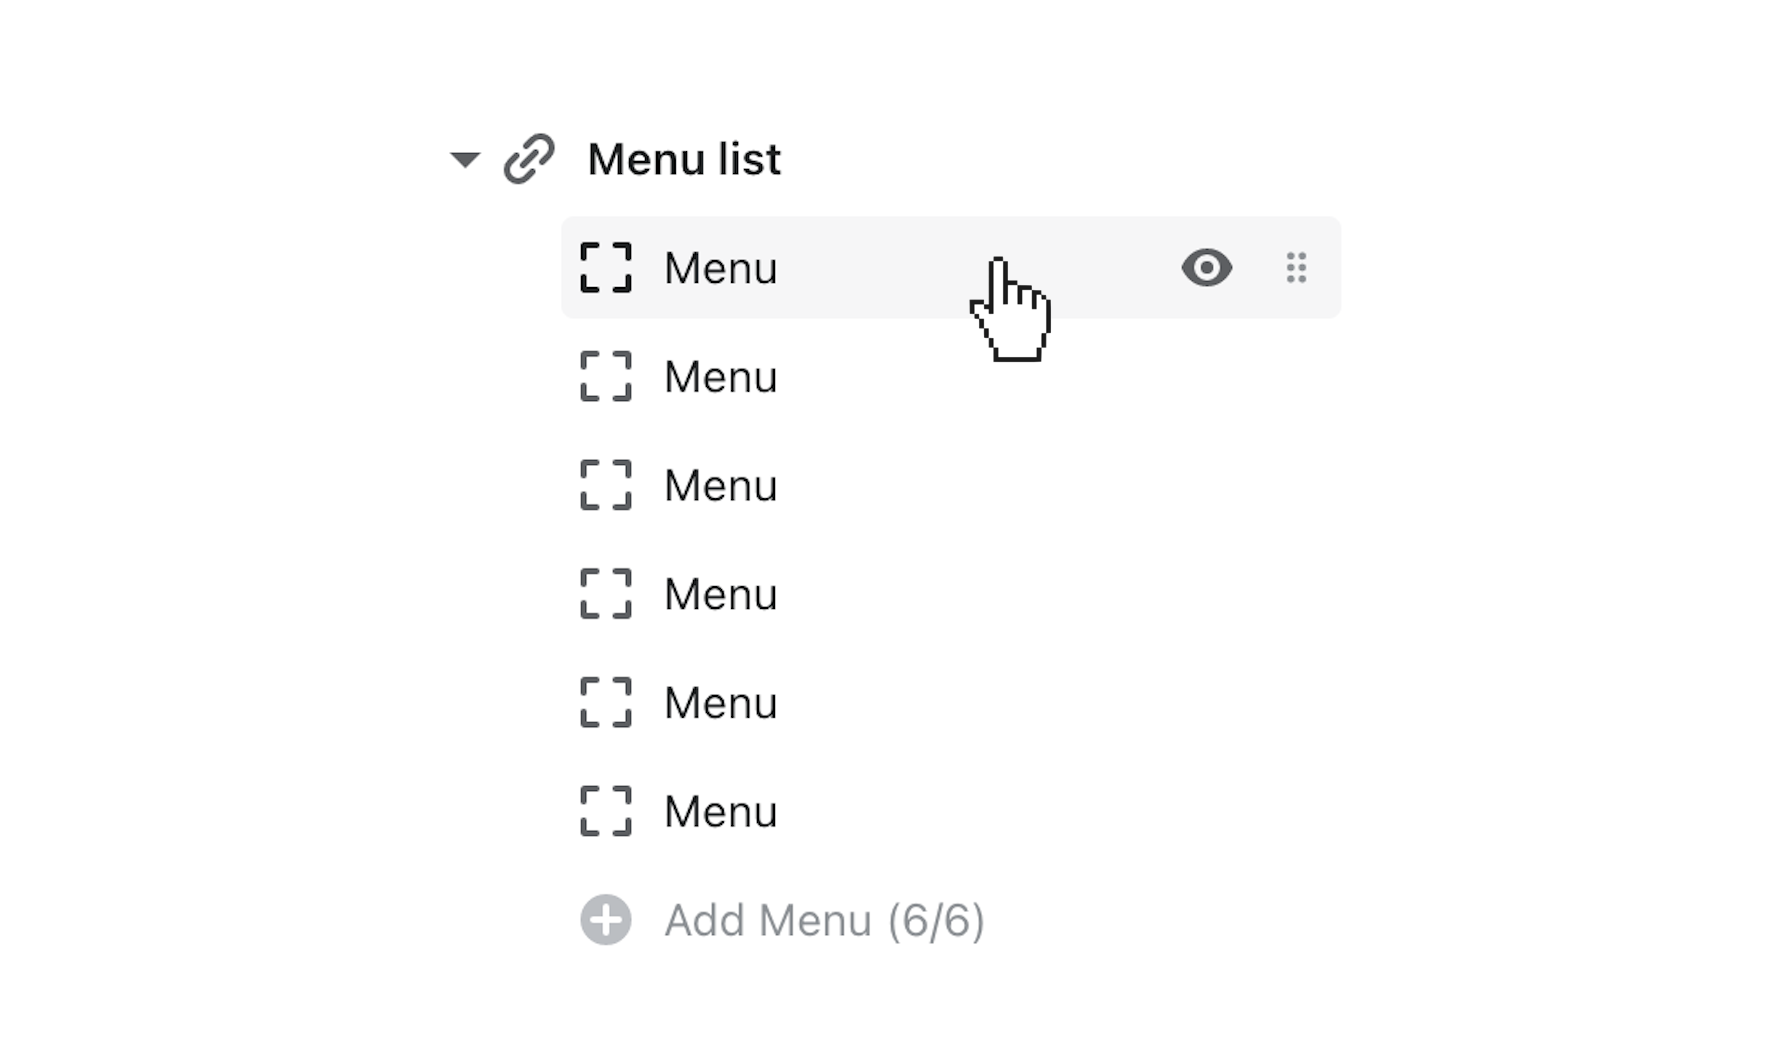The image size is (1770, 1052).
Task: Open the sixth Menu block
Action: 720,811
